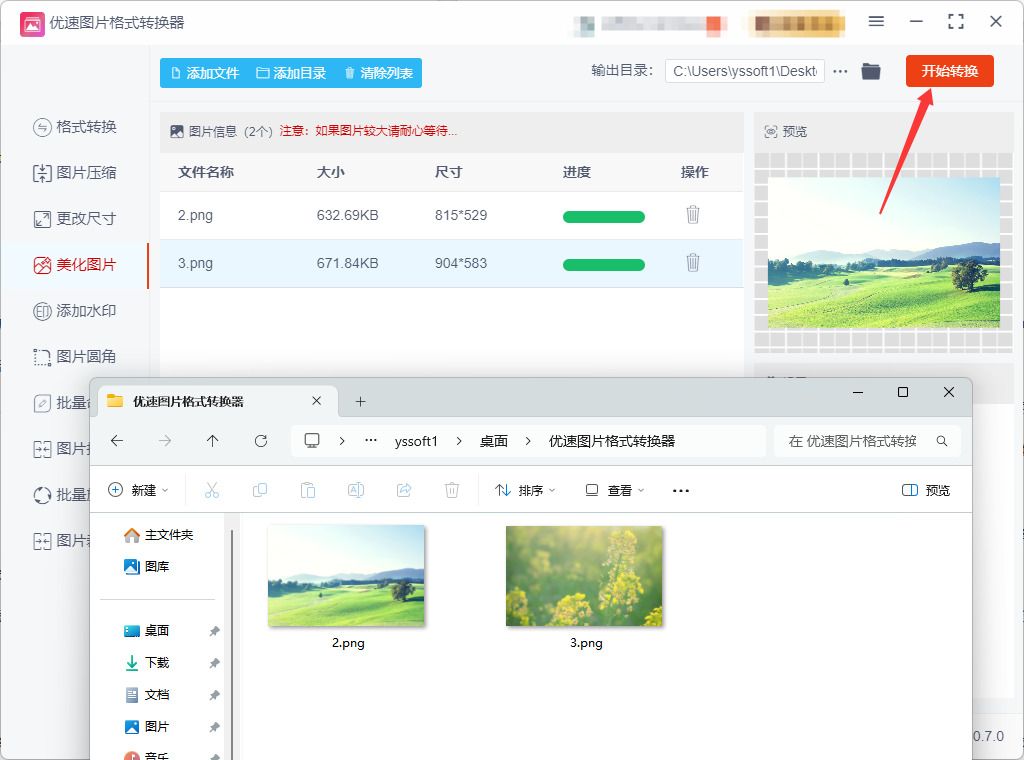
Task: Rename item using Explorer toolbar icon
Action: click(x=356, y=490)
